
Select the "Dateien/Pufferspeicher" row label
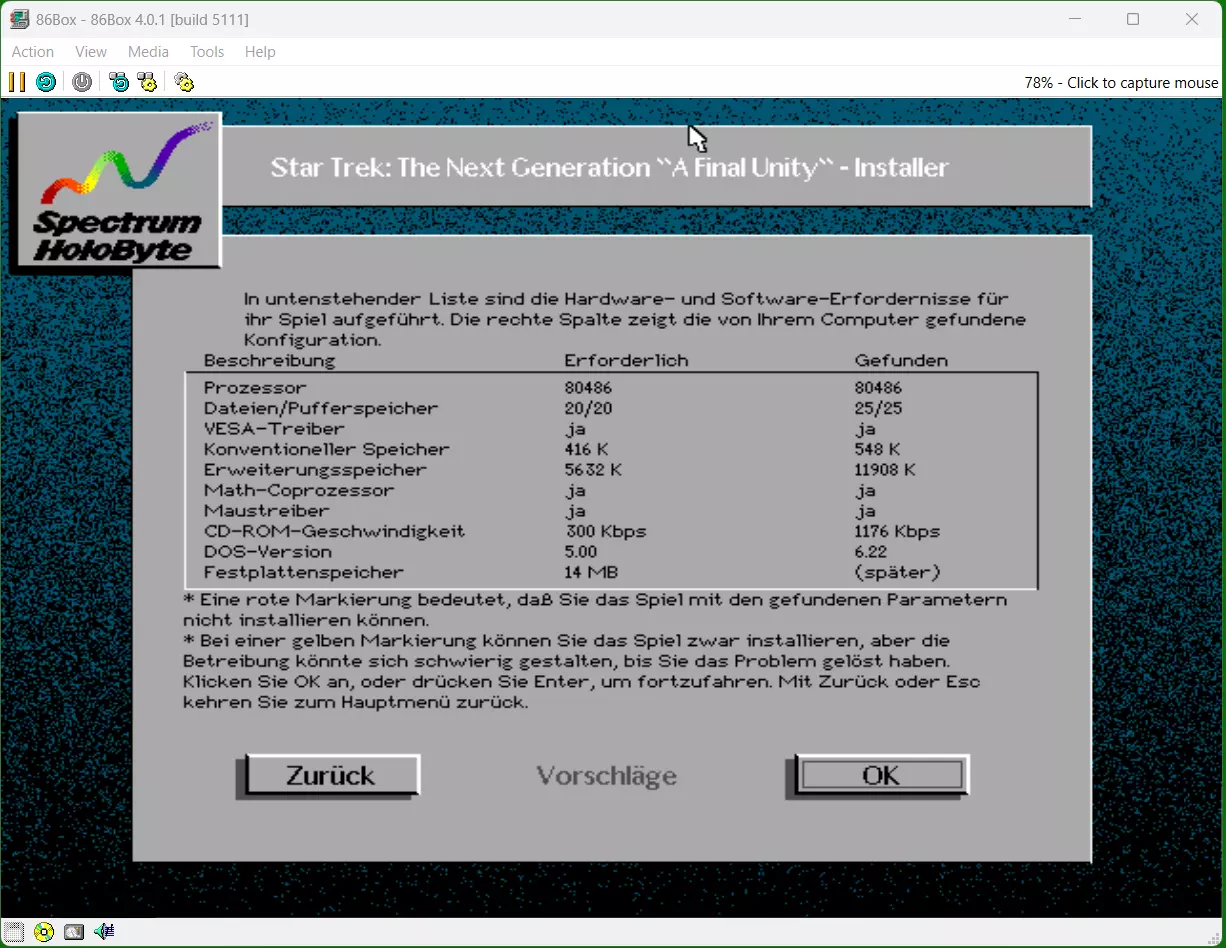point(321,408)
